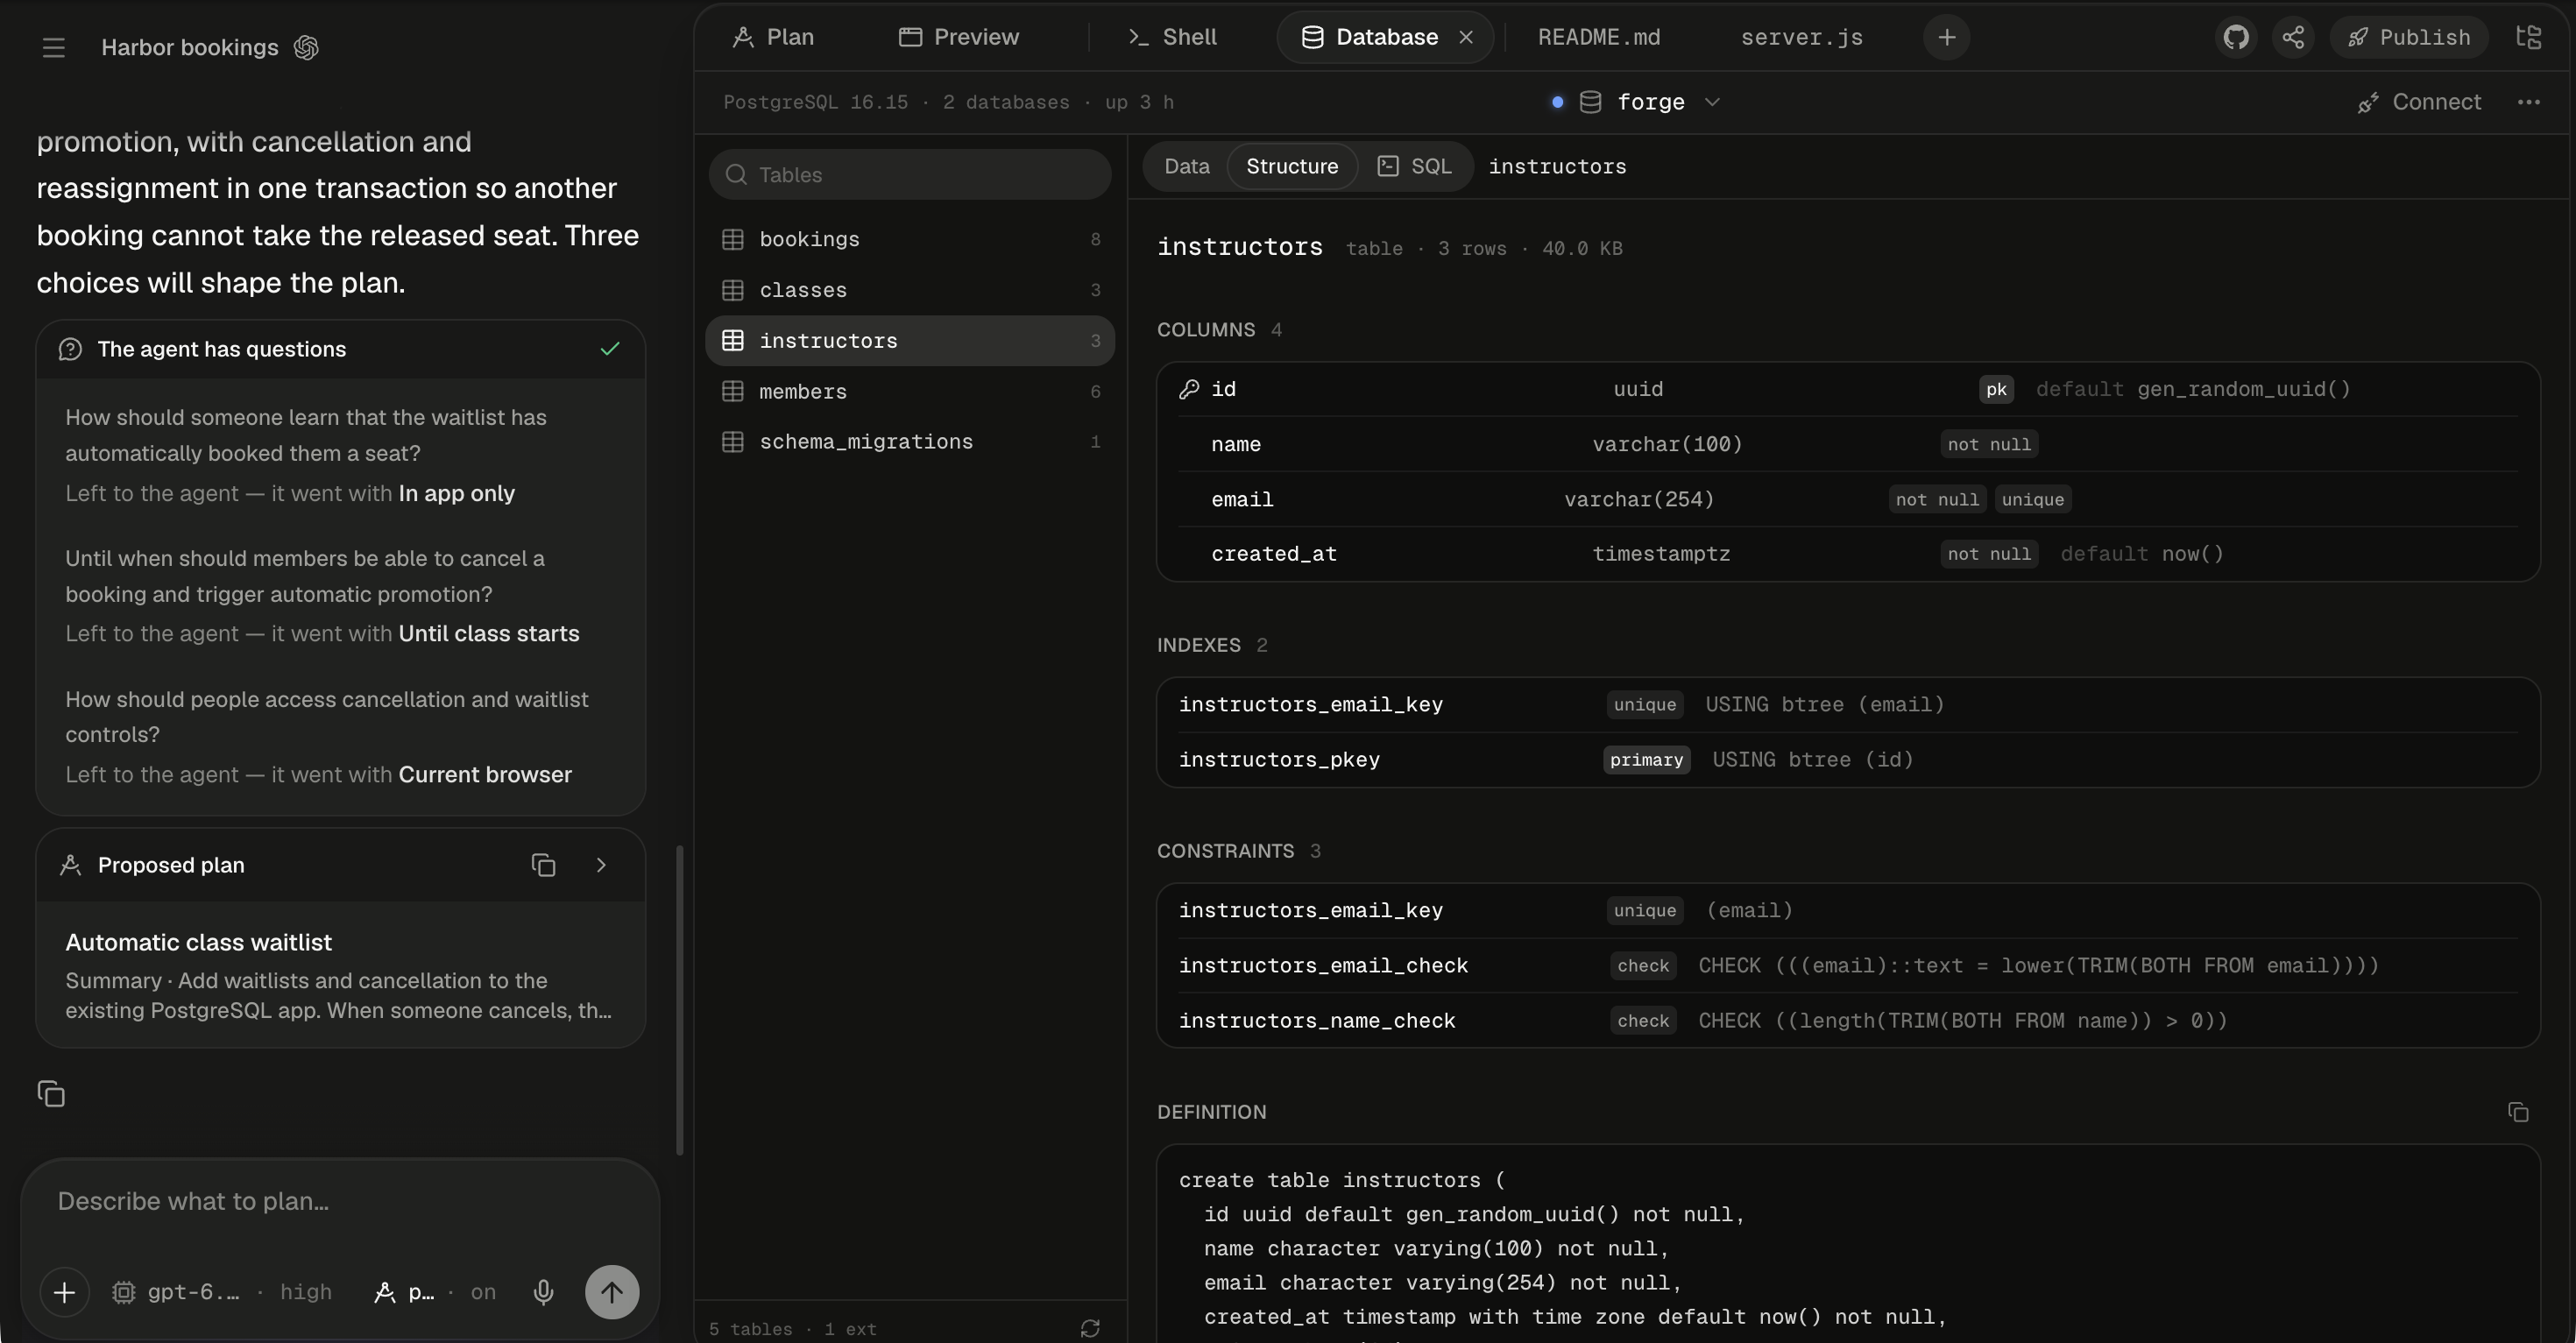Select the bookings table
This screenshot has width=2576, height=1343.
[910, 239]
